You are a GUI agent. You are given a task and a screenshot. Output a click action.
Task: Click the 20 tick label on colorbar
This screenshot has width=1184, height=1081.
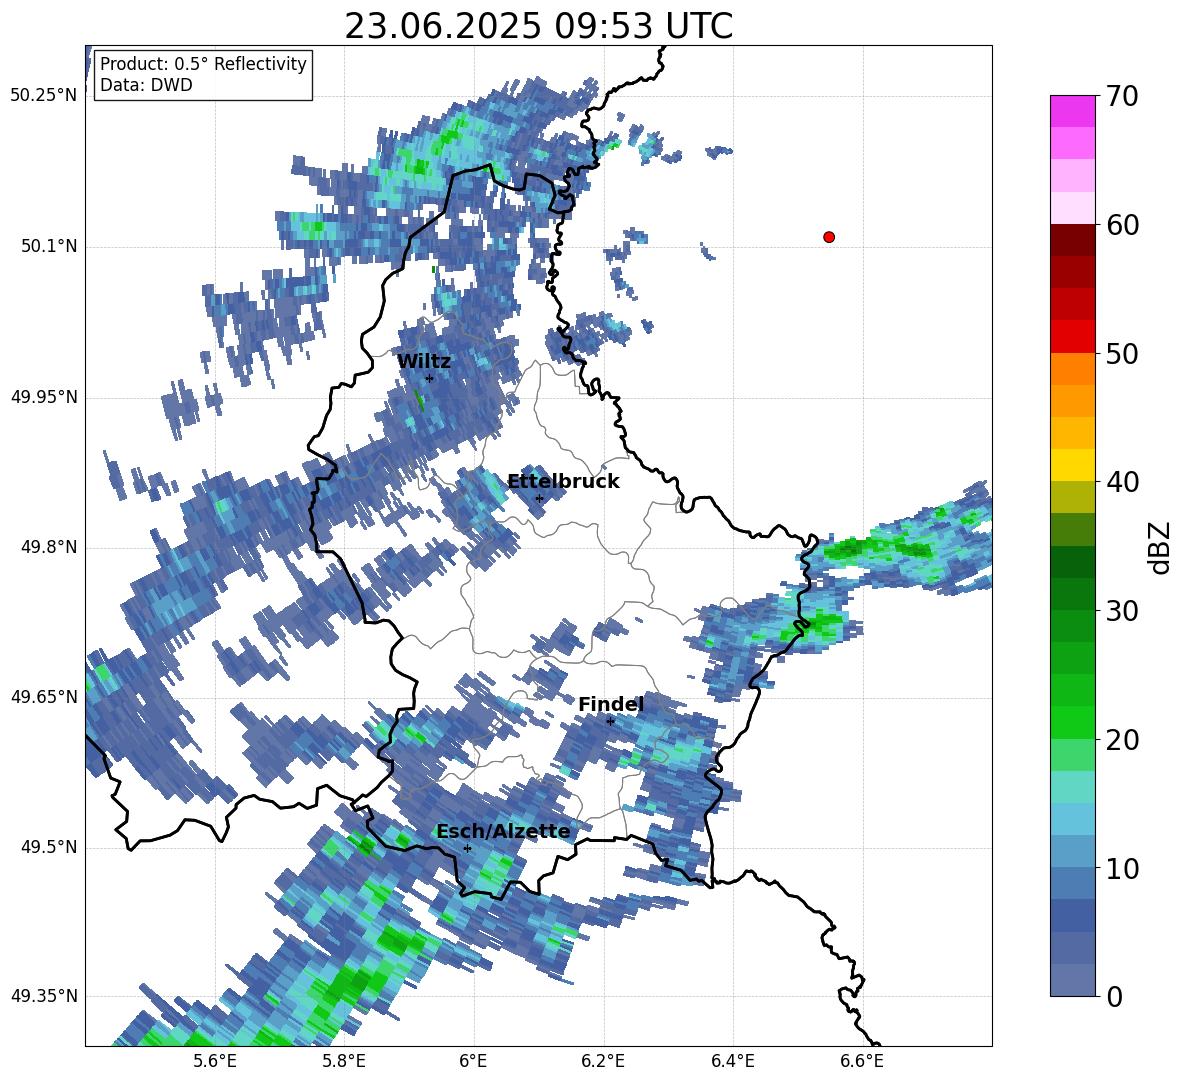point(1121,740)
